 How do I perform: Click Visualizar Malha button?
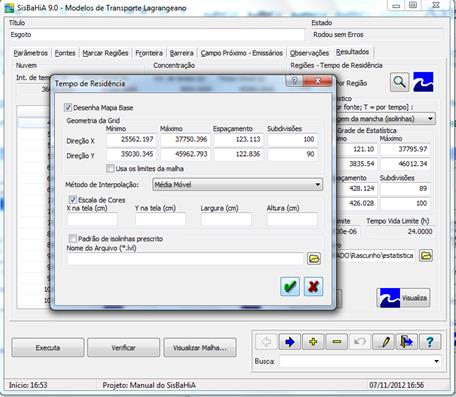[200, 348]
